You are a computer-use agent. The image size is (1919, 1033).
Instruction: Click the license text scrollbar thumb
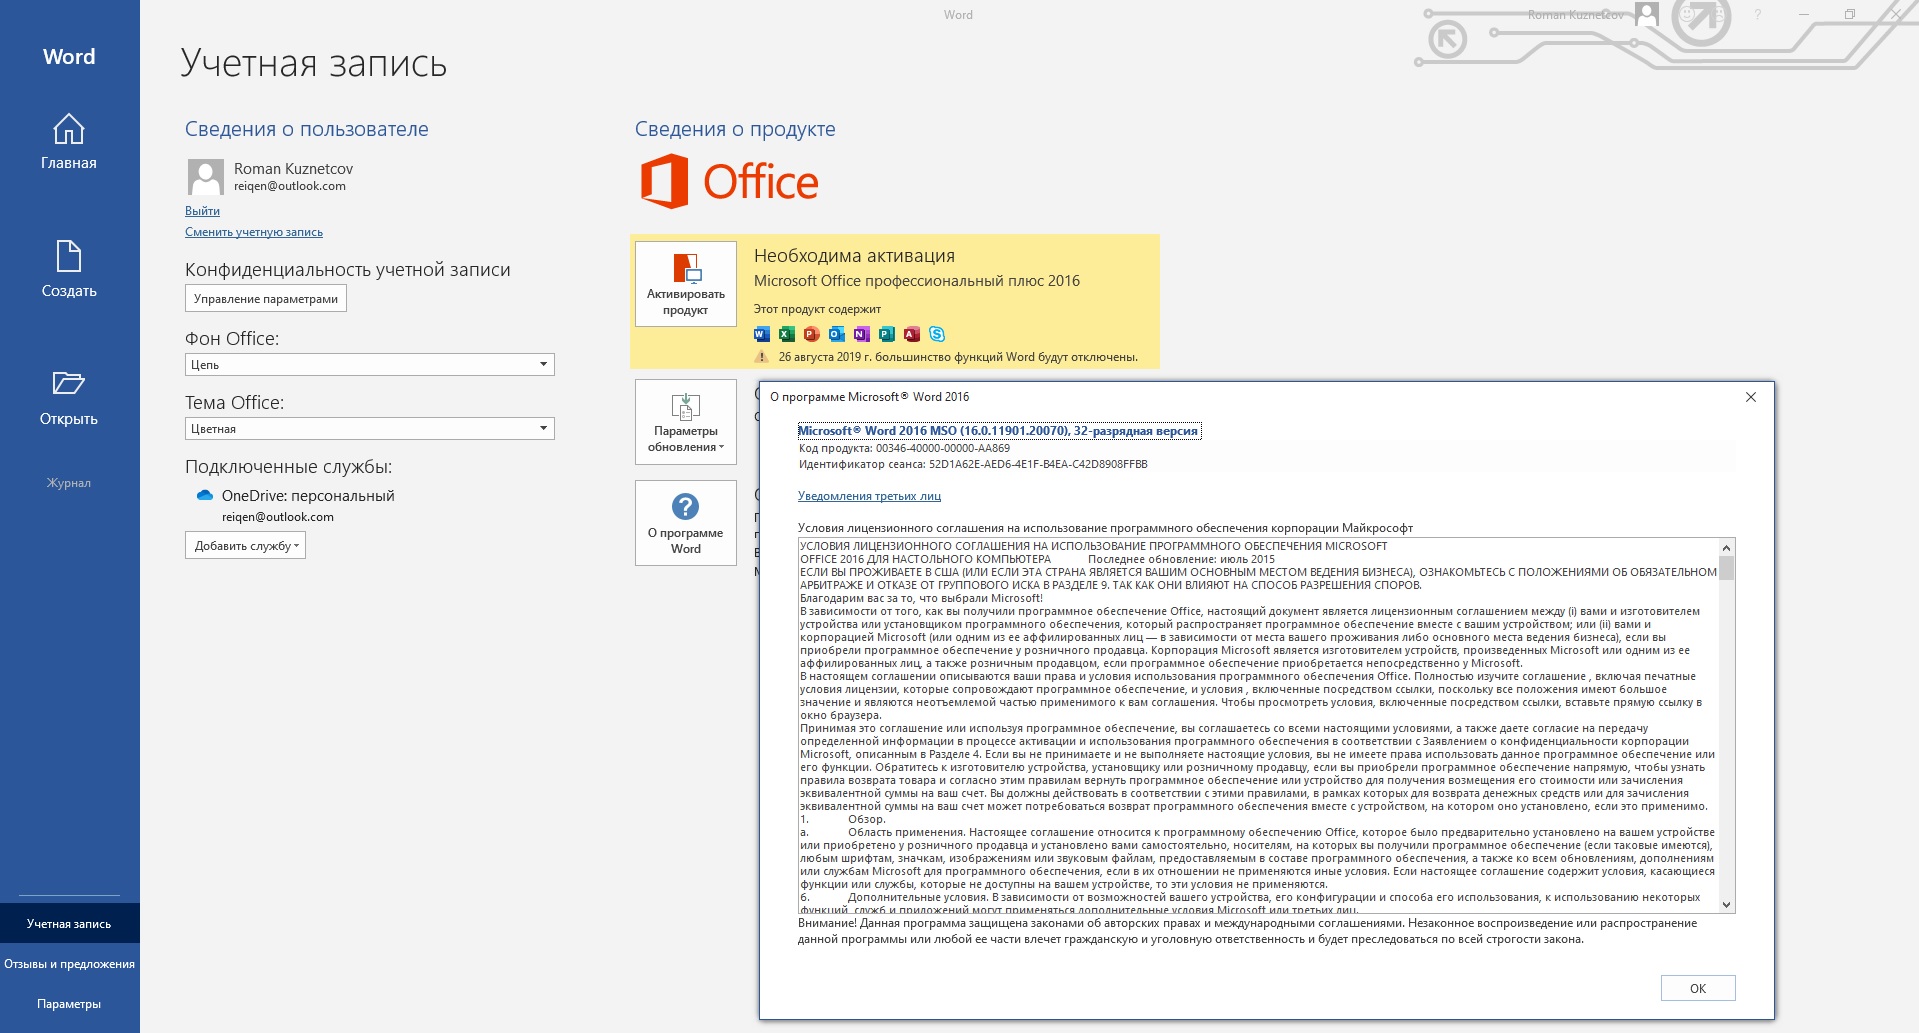pyautogui.click(x=1726, y=568)
